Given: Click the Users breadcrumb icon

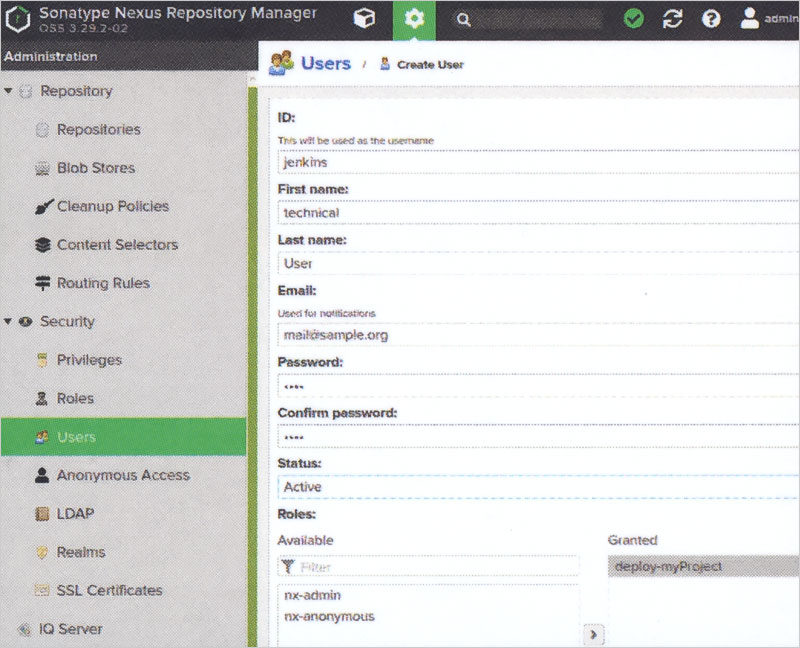Looking at the screenshot, I should [x=281, y=63].
